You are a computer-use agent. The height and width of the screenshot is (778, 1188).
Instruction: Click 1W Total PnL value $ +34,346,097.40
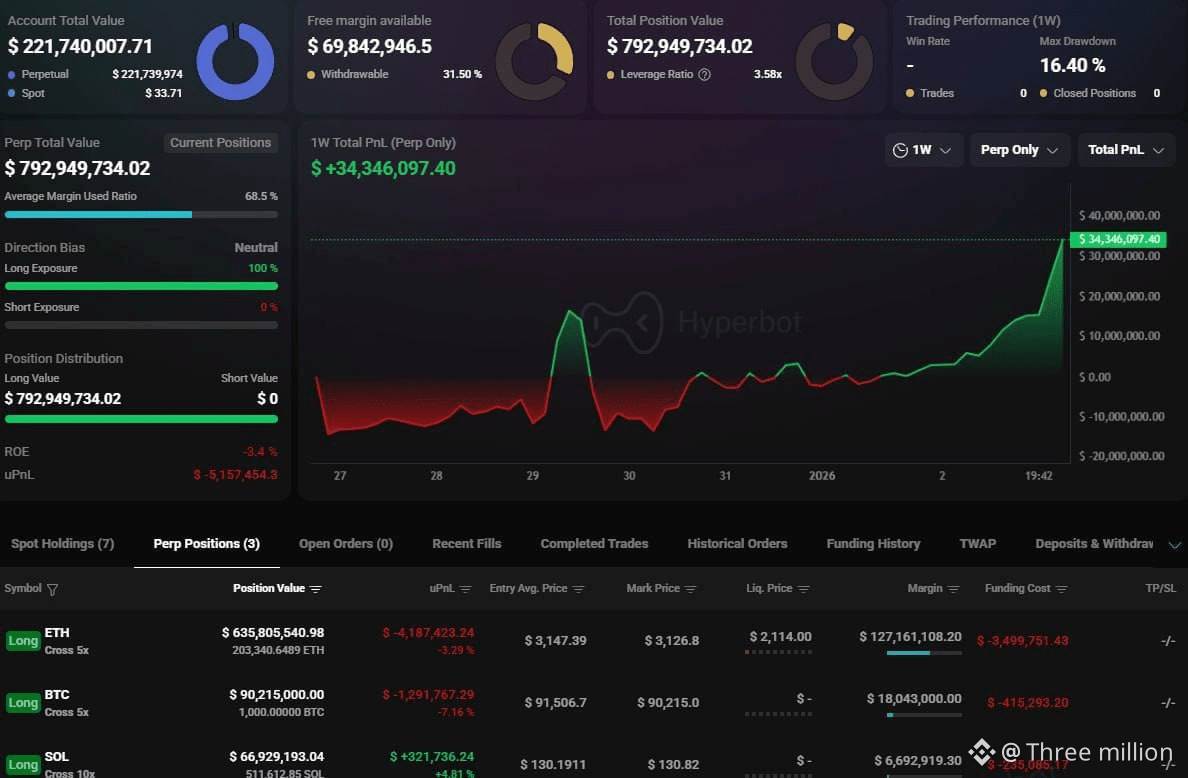(x=383, y=168)
